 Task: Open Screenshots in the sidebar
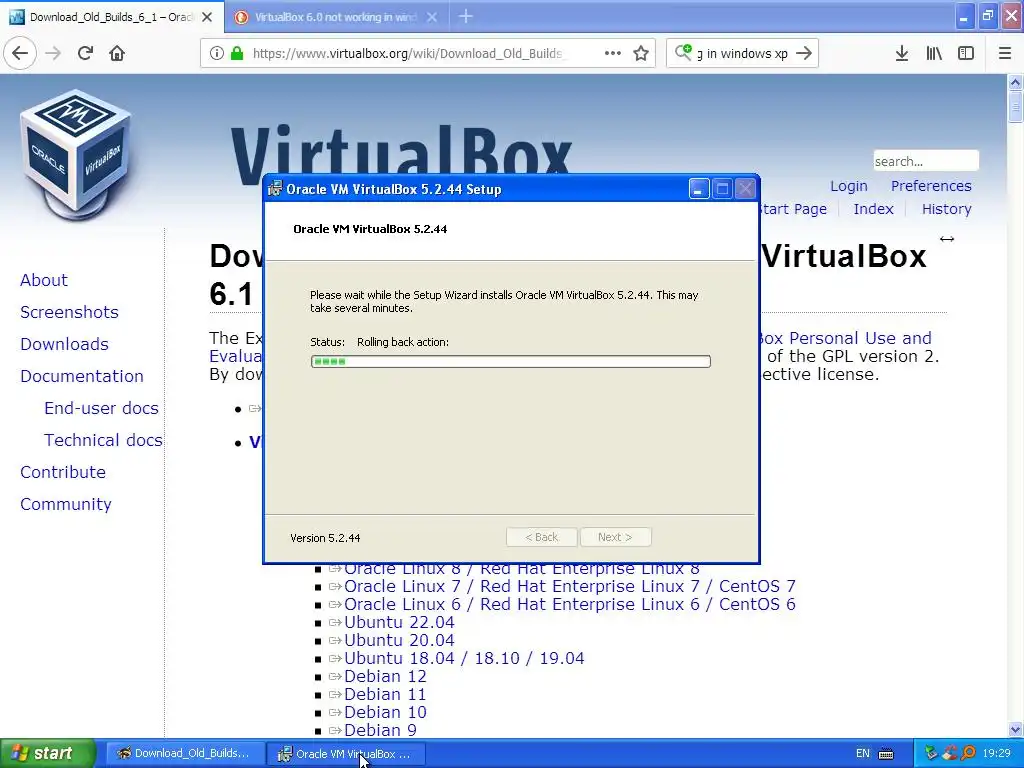(x=69, y=312)
